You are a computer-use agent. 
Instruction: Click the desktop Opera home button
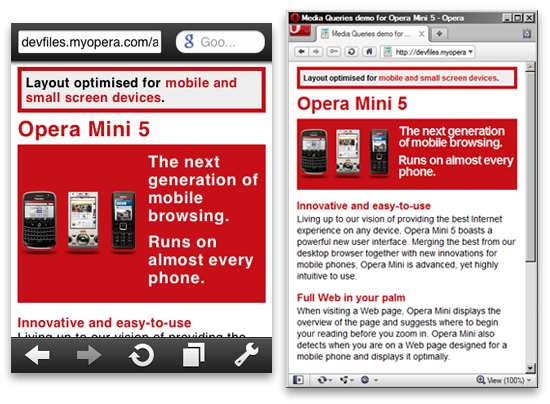tap(369, 52)
